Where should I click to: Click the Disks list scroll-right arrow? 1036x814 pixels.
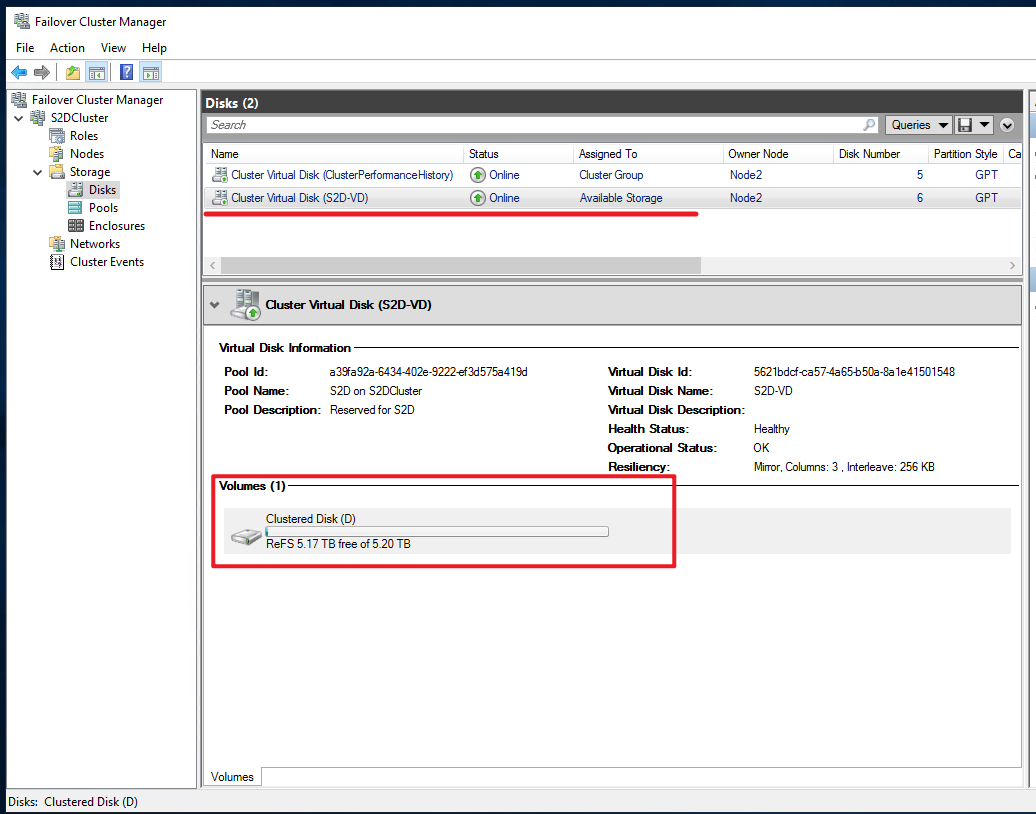[1012, 266]
